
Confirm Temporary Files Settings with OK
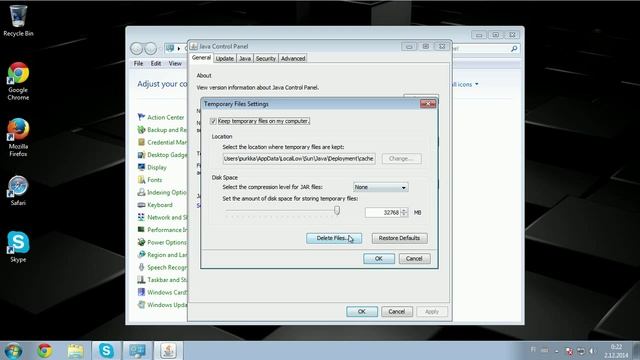[379, 258]
